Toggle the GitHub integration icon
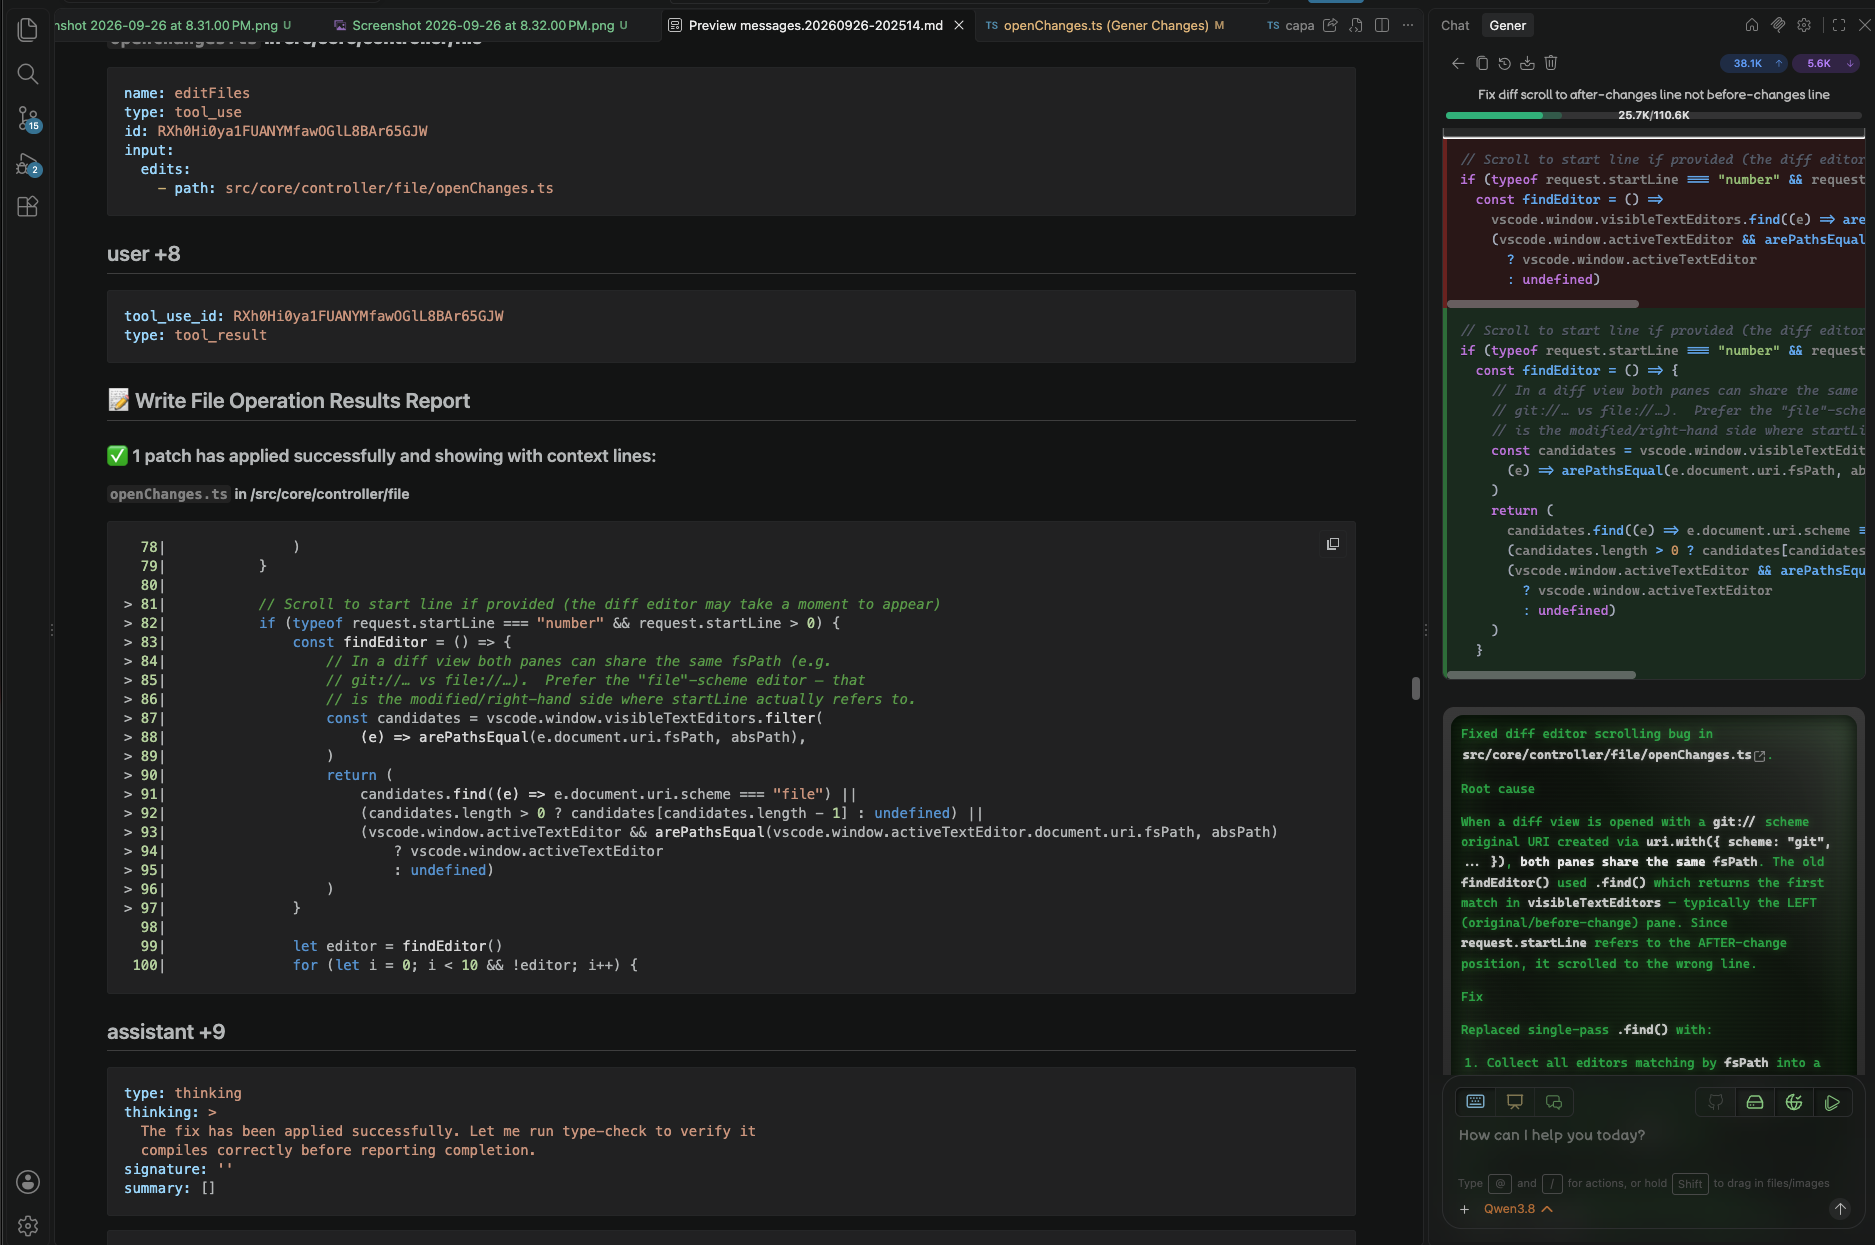 point(1716,1101)
